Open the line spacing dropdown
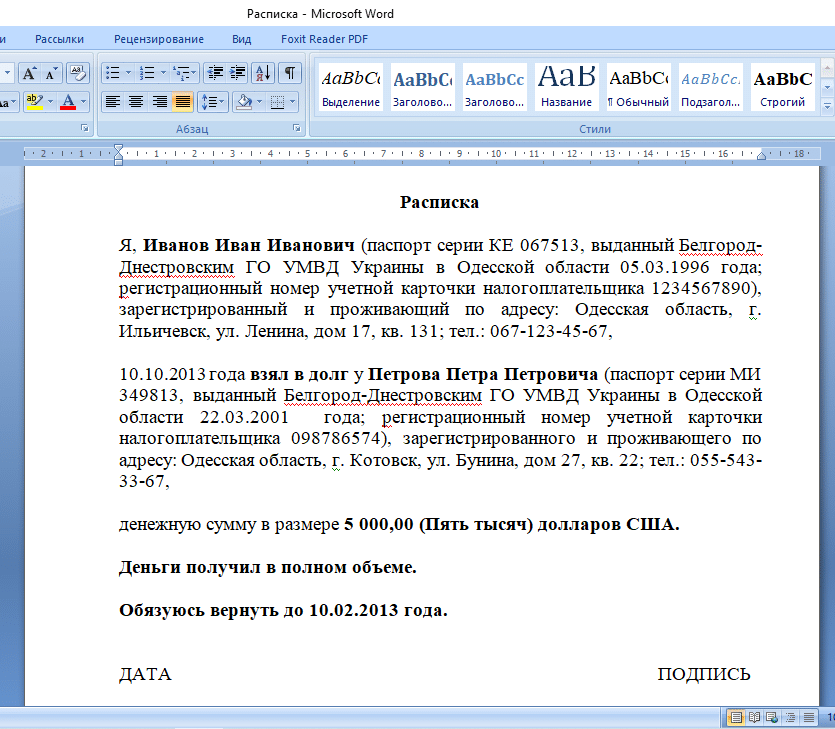Screen dimensions: 835x729 pos(213,102)
